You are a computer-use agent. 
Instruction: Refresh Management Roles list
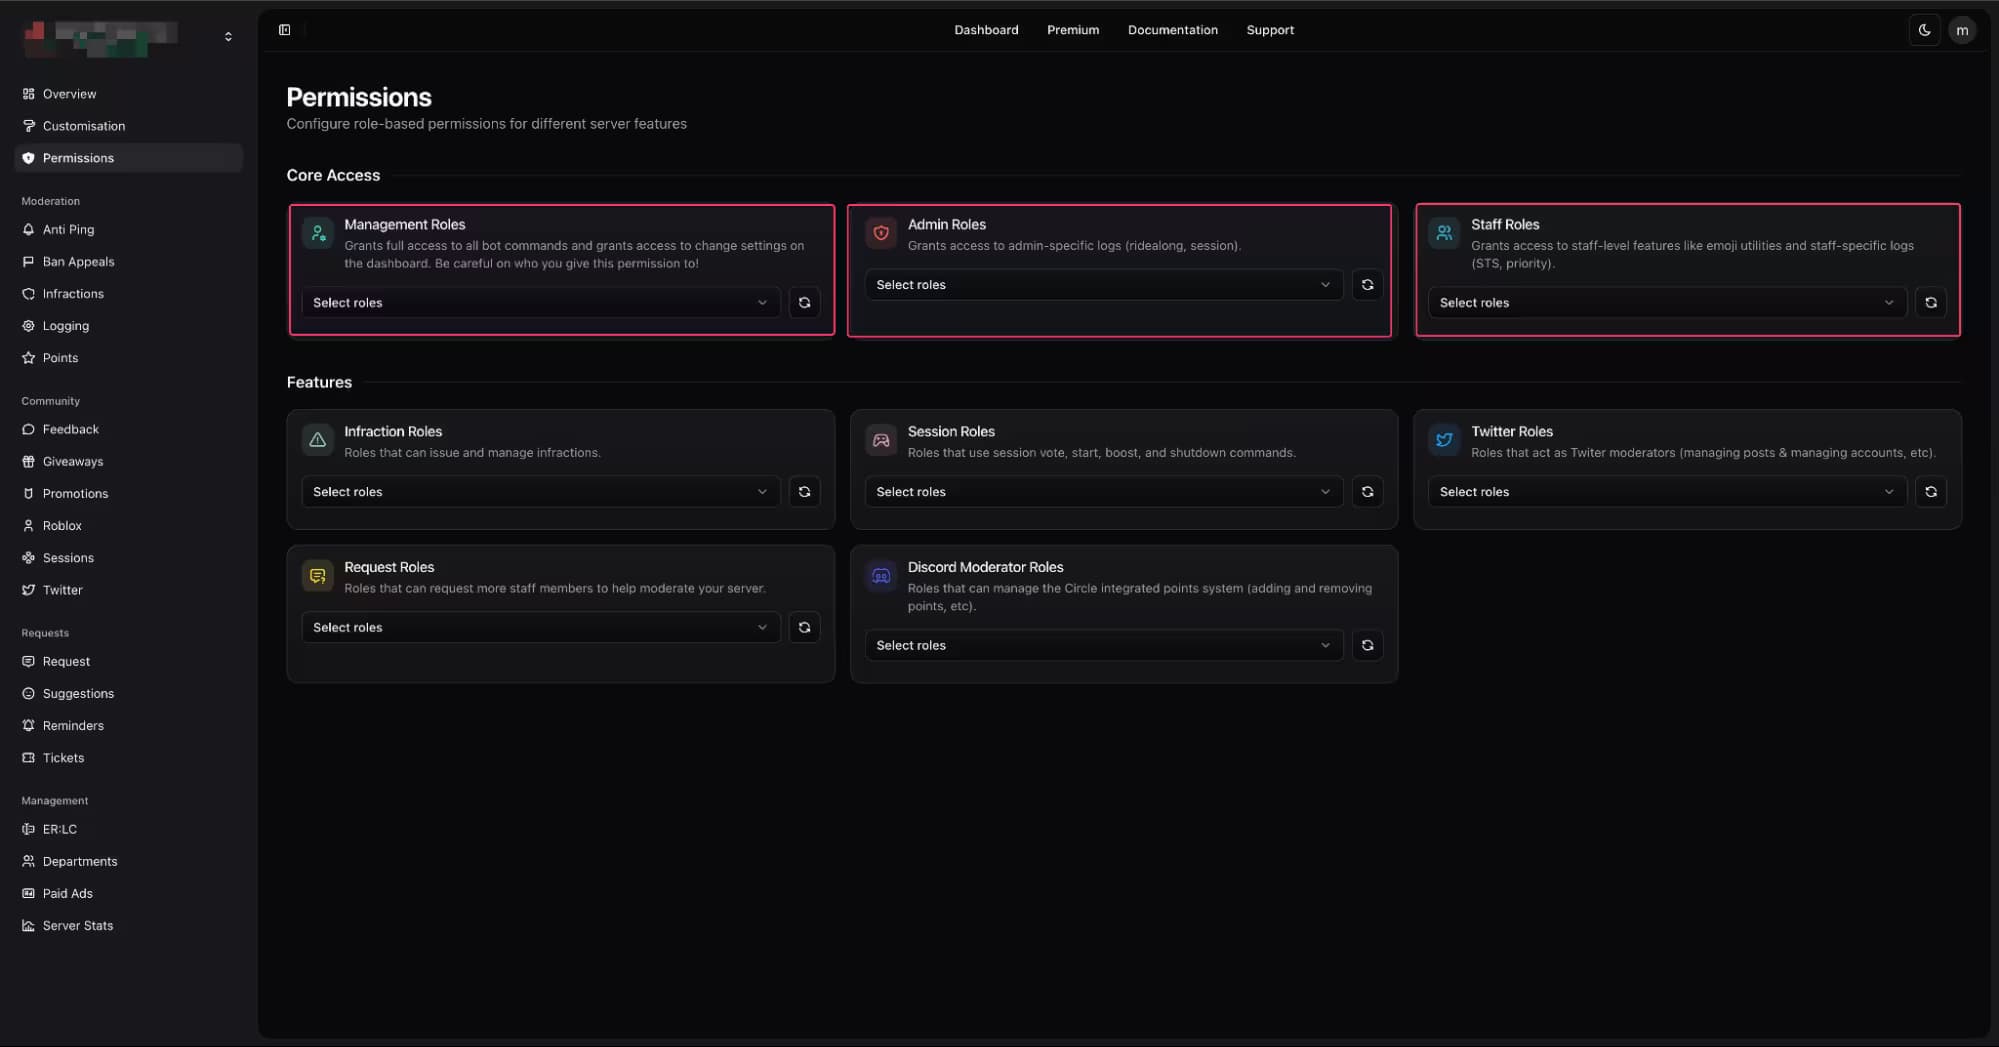click(x=804, y=303)
